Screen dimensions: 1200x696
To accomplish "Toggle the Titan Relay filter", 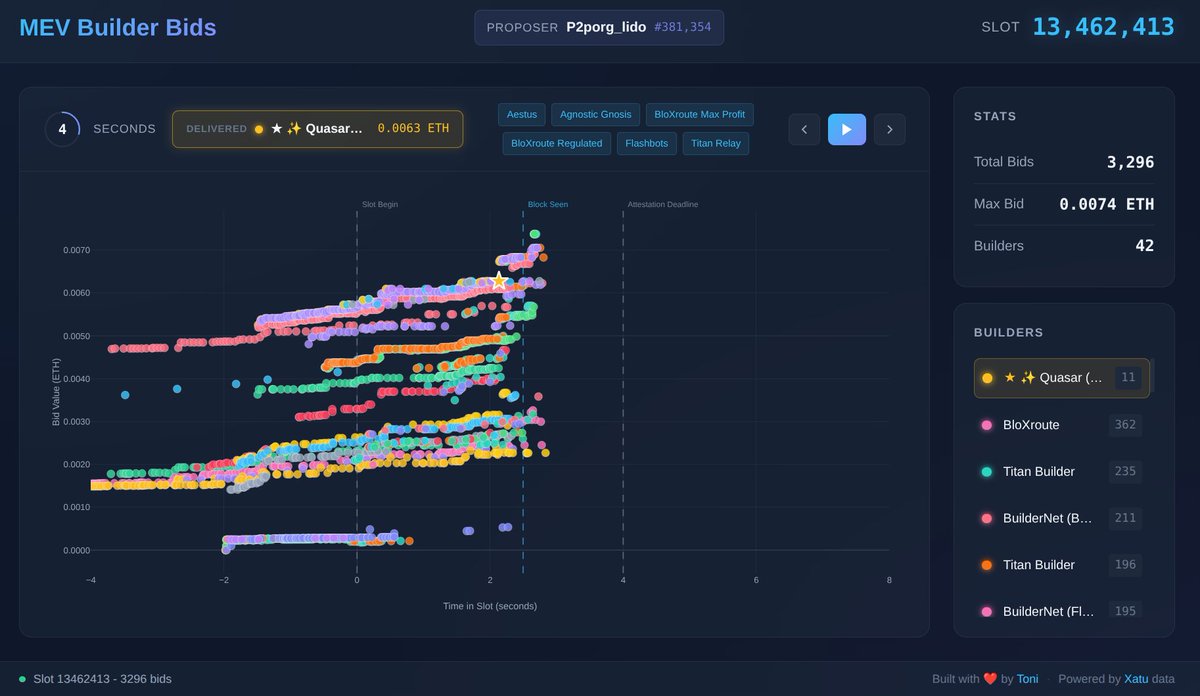I will pos(716,143).
